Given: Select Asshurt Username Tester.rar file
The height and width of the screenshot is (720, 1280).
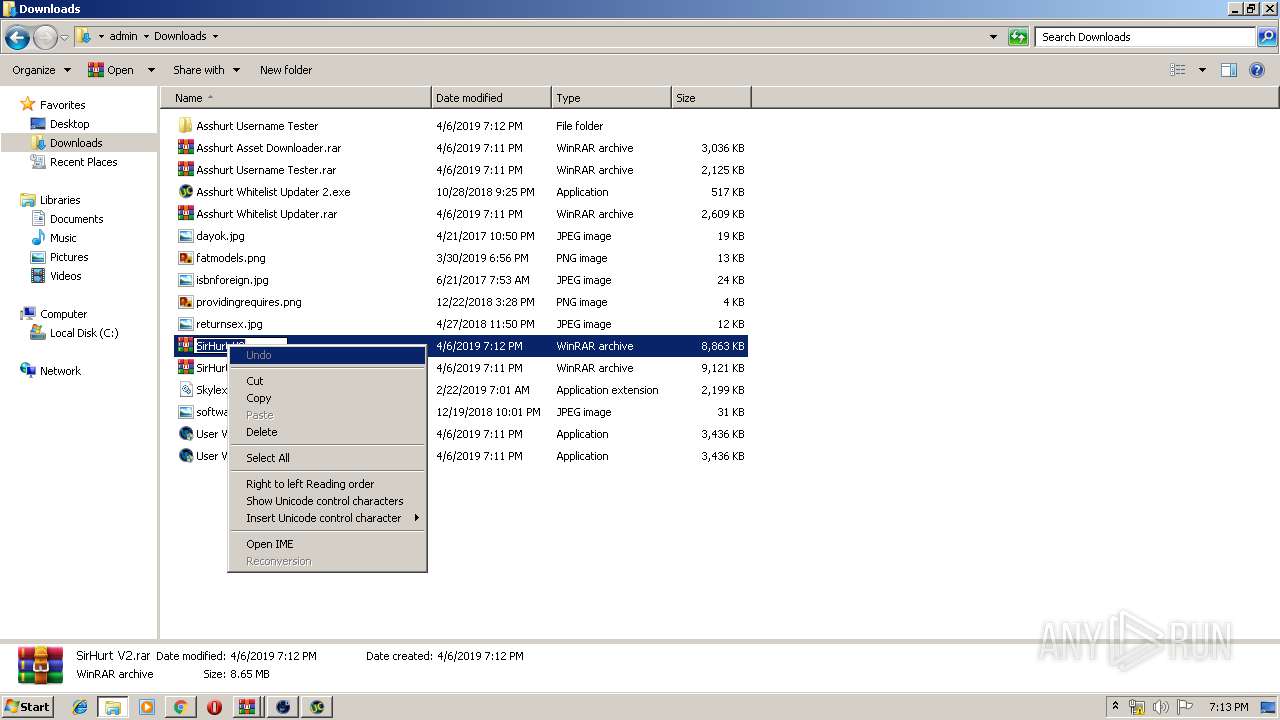Looking at the screenshot, I should tap(266, 170).
